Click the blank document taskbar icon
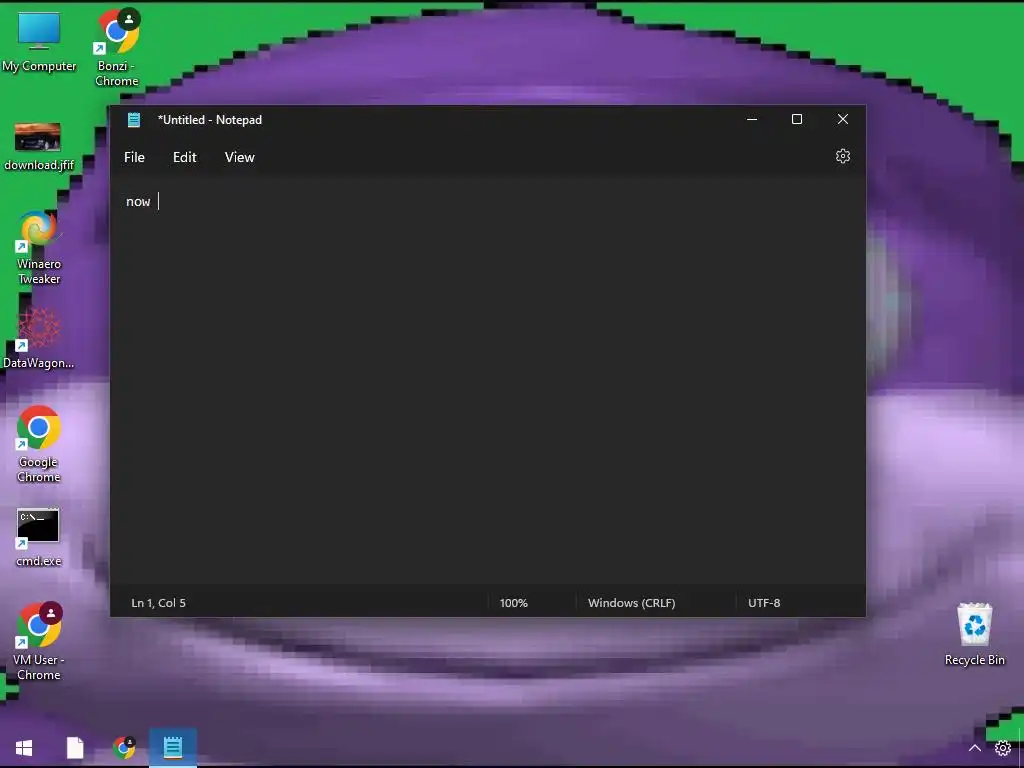The width and height of the screenshot is (1024, 768). 75,748
